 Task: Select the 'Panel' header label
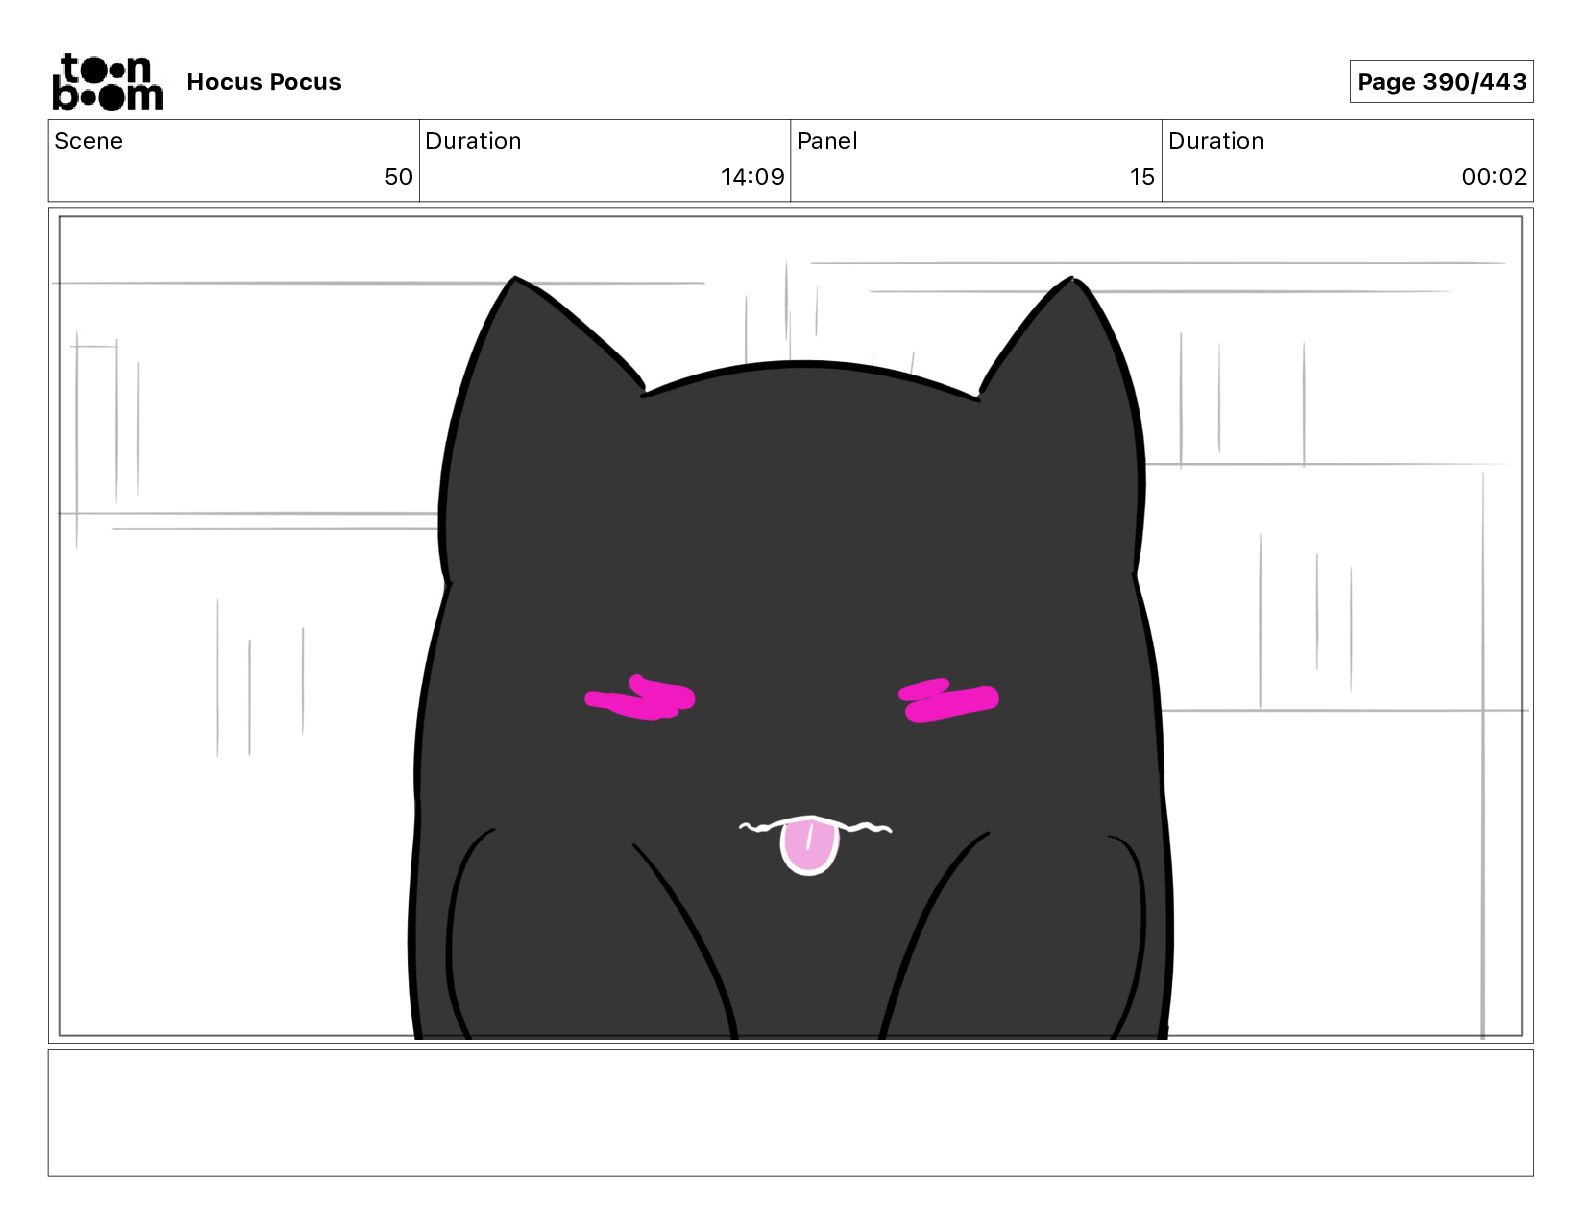(x=827, y=141)
